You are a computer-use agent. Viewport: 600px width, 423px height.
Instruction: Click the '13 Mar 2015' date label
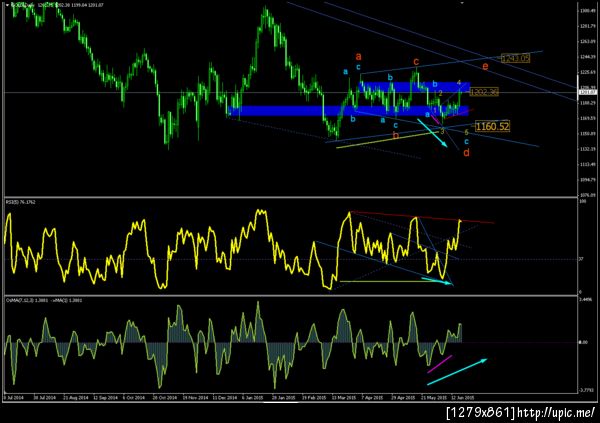(343, 398)
